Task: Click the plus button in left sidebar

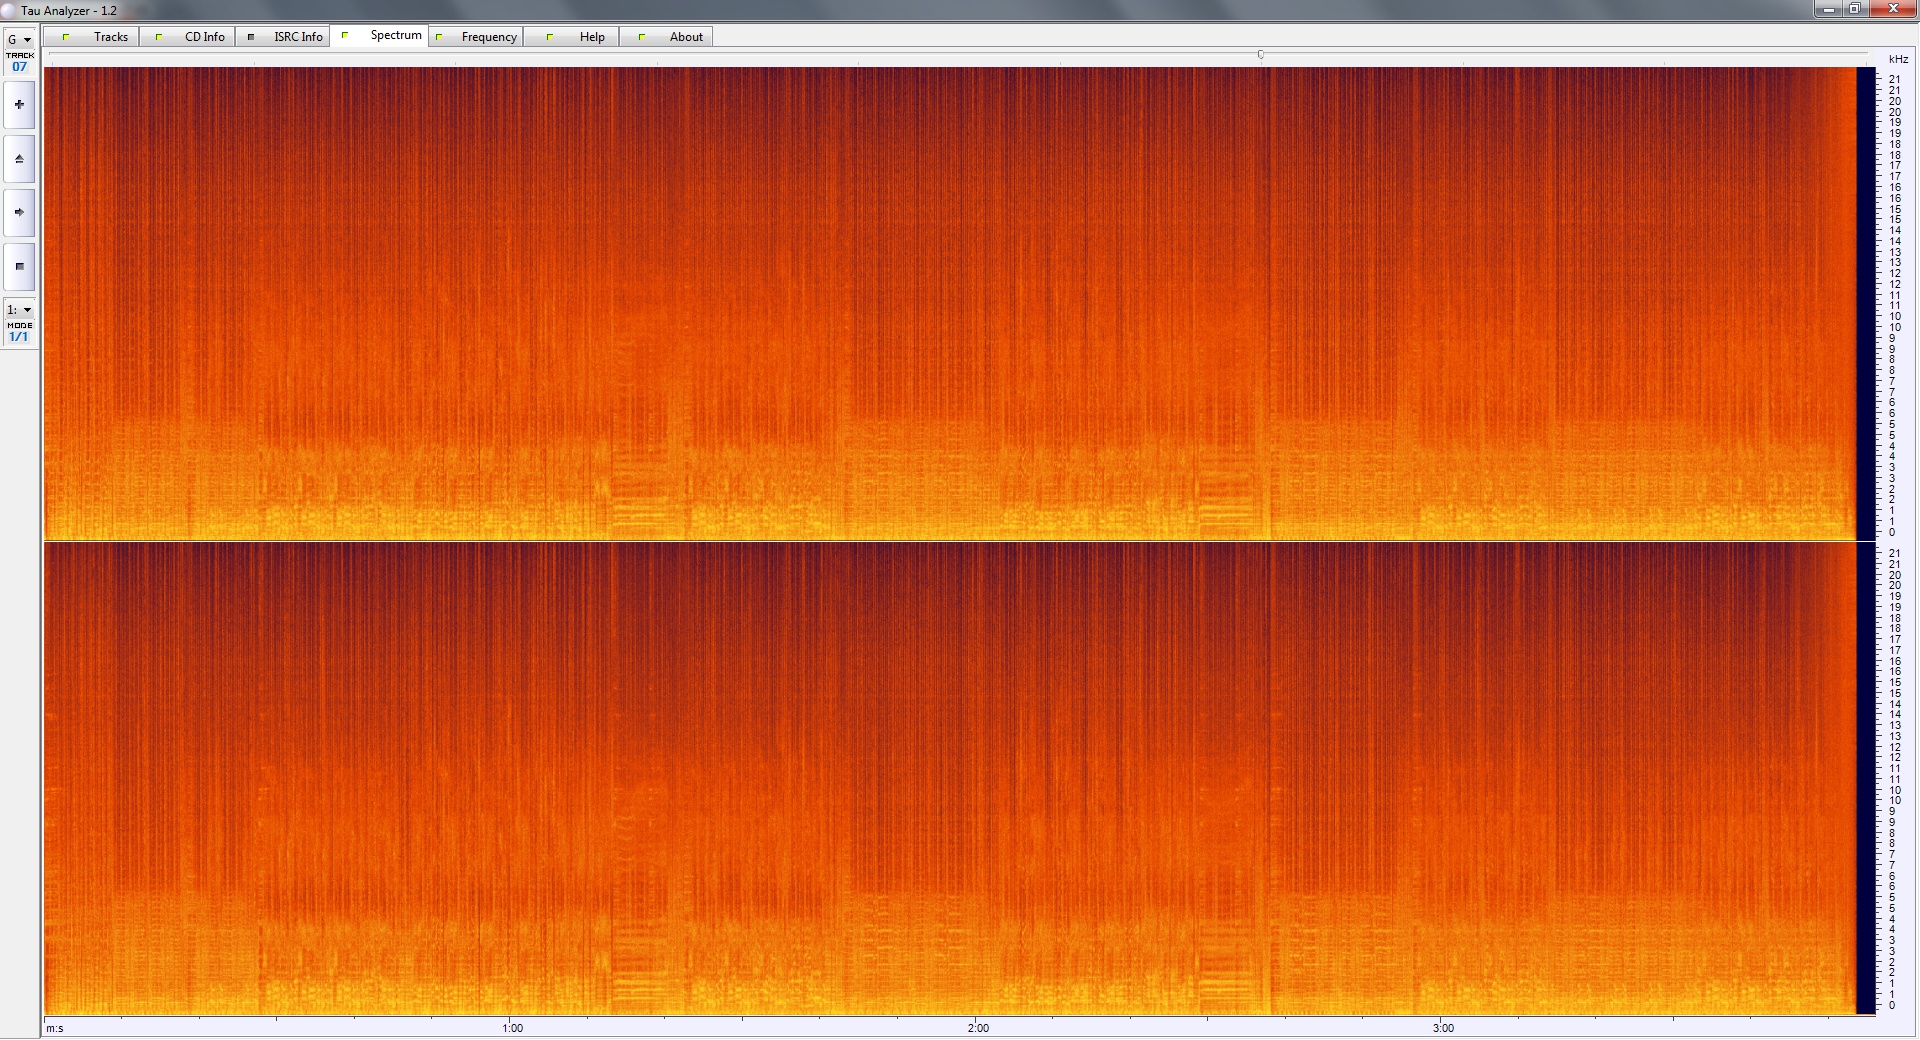Action: pos(19,105)
